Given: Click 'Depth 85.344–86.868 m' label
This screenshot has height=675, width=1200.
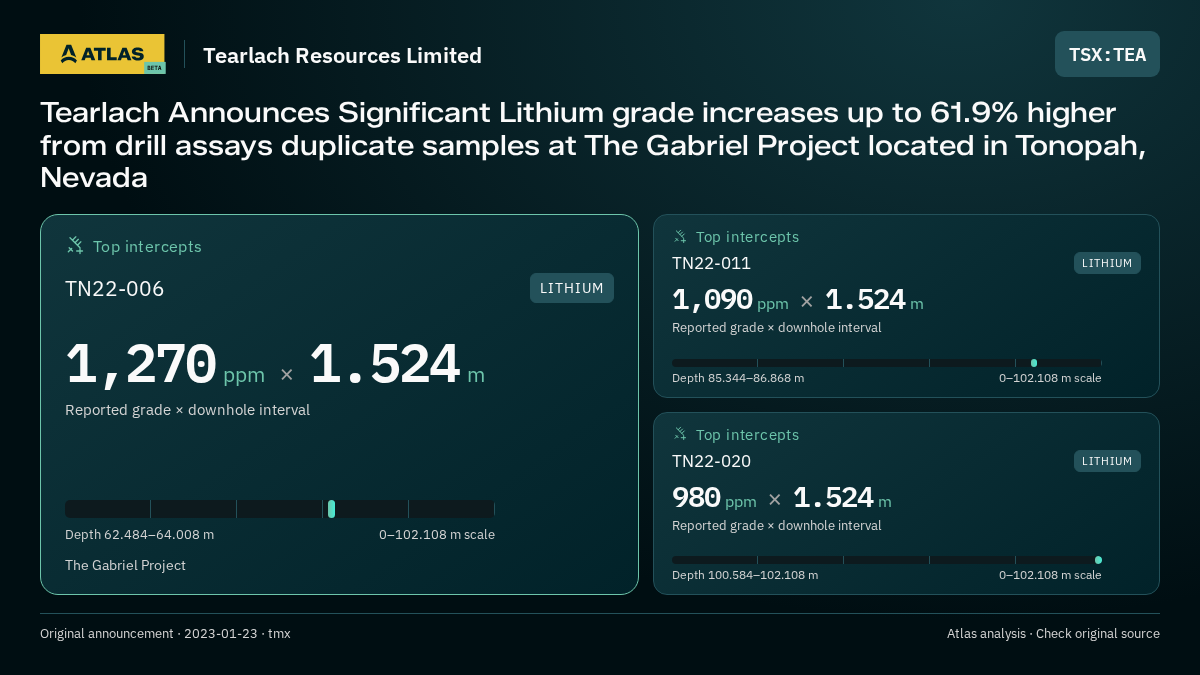Looking at the screenshot, I should tap(738, 378).
